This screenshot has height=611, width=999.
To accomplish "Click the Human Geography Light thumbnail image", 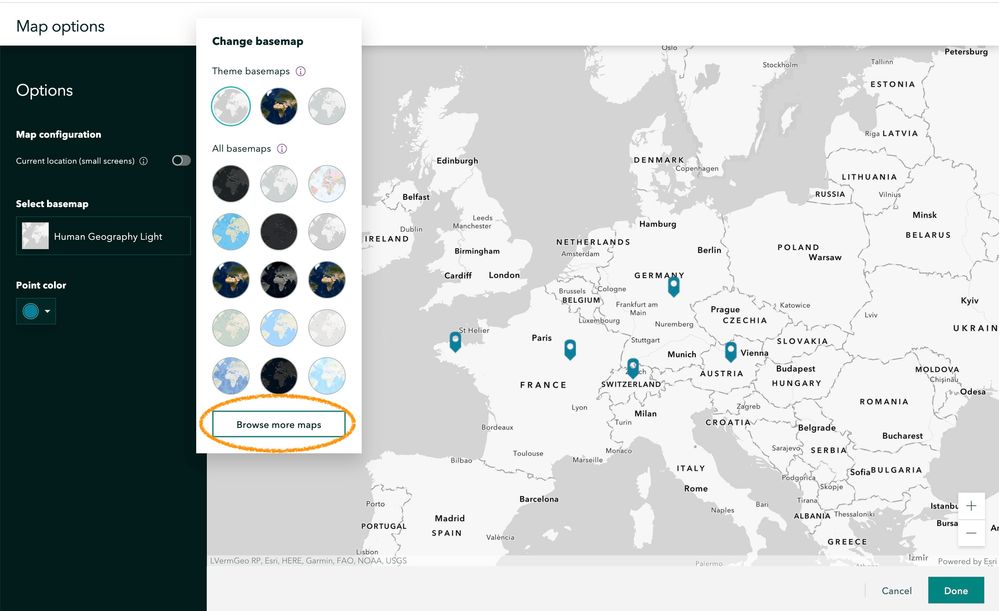I will pos(35,236).
